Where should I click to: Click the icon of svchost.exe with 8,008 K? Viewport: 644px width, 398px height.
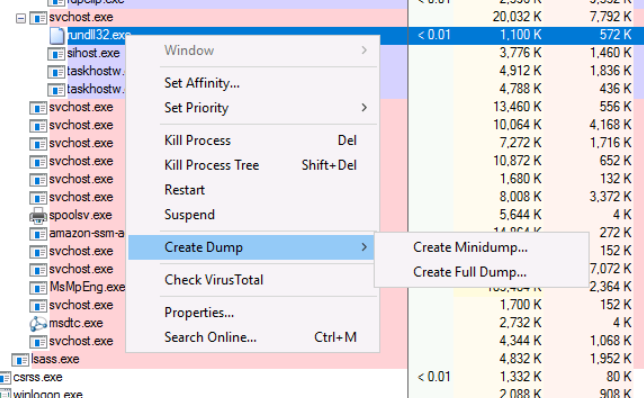pos(38,198)
